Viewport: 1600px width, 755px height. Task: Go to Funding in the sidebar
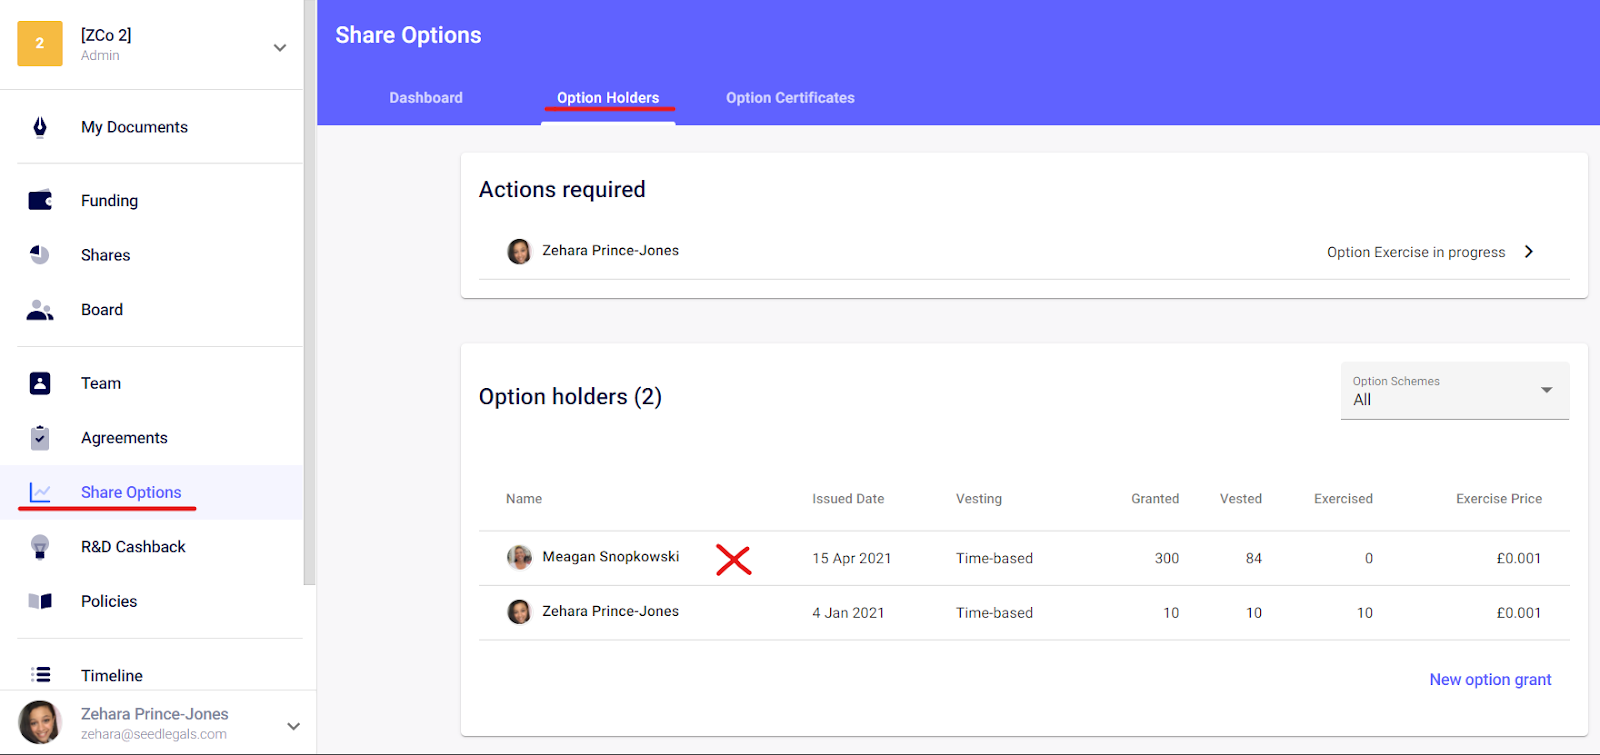[109, 200]
